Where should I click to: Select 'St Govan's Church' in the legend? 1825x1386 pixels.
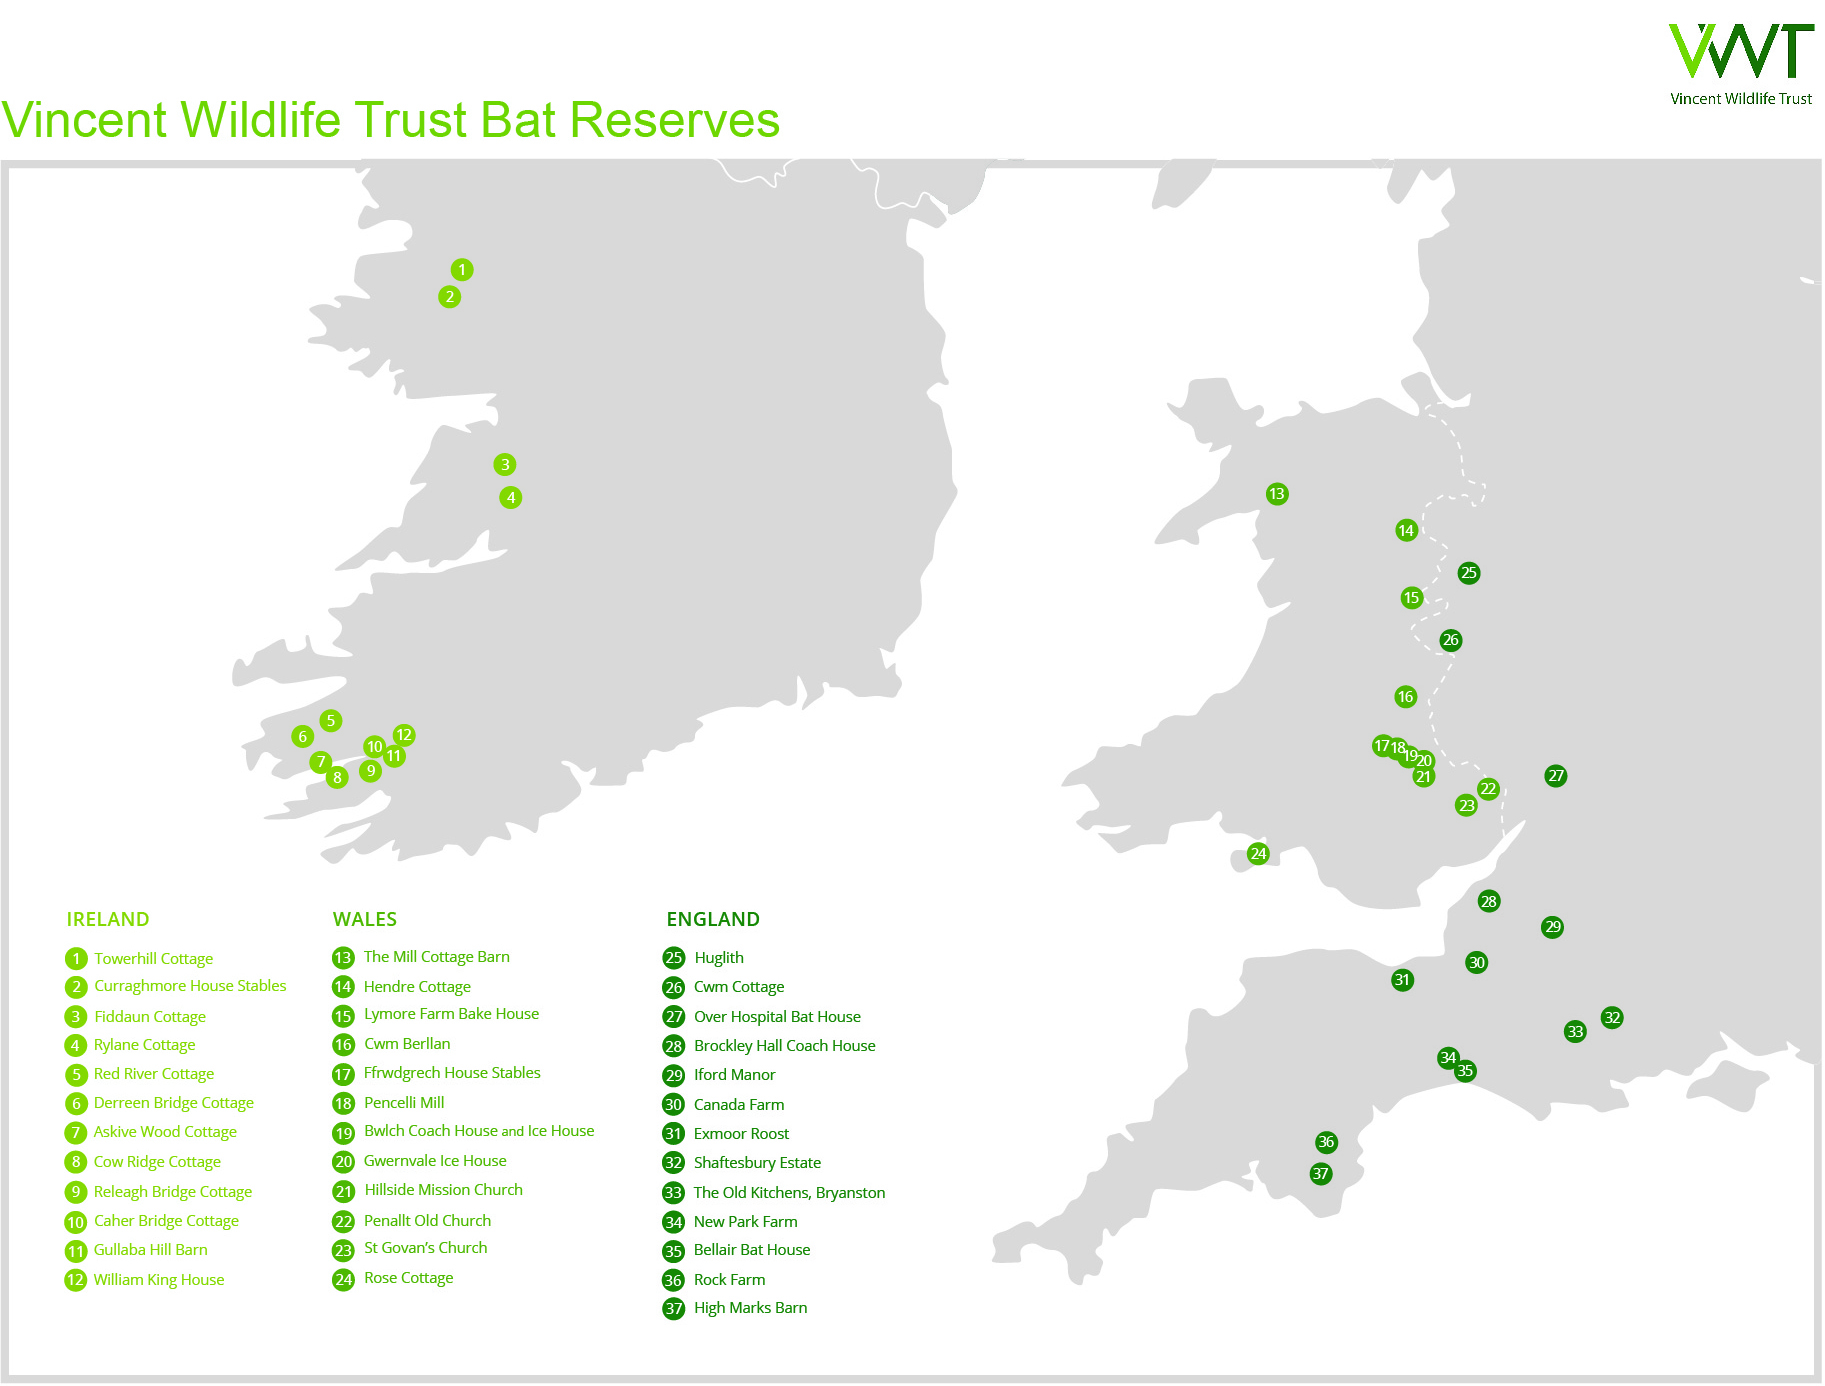click(426, 1248)
